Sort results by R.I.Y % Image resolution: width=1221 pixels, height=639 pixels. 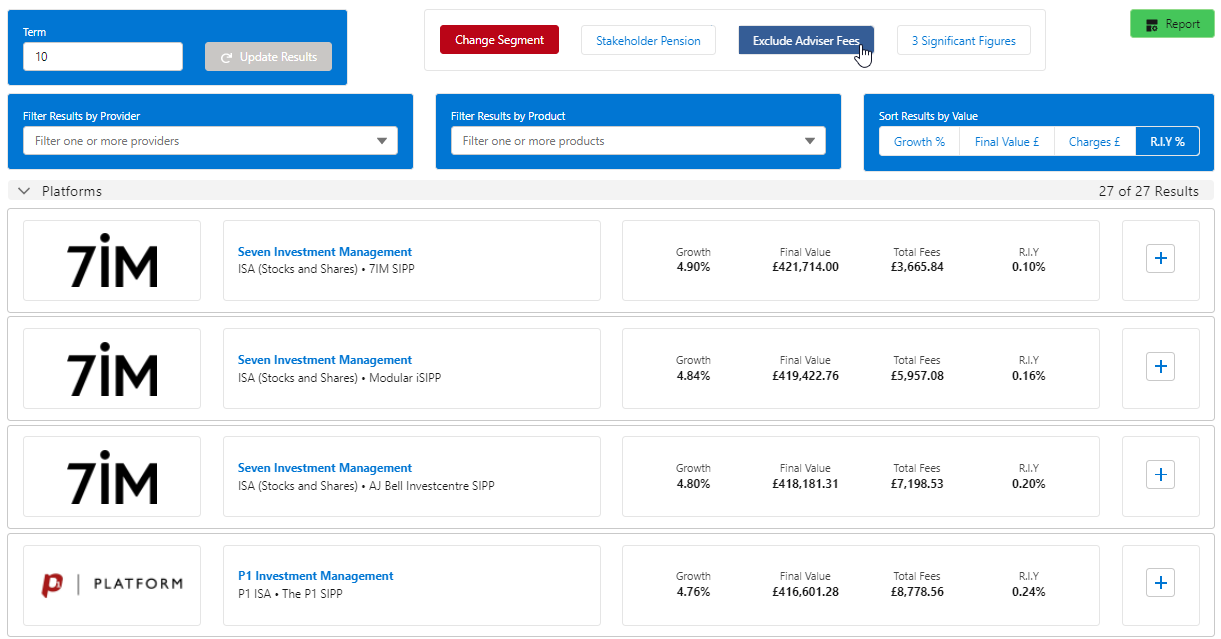[x=1167, y=142]
